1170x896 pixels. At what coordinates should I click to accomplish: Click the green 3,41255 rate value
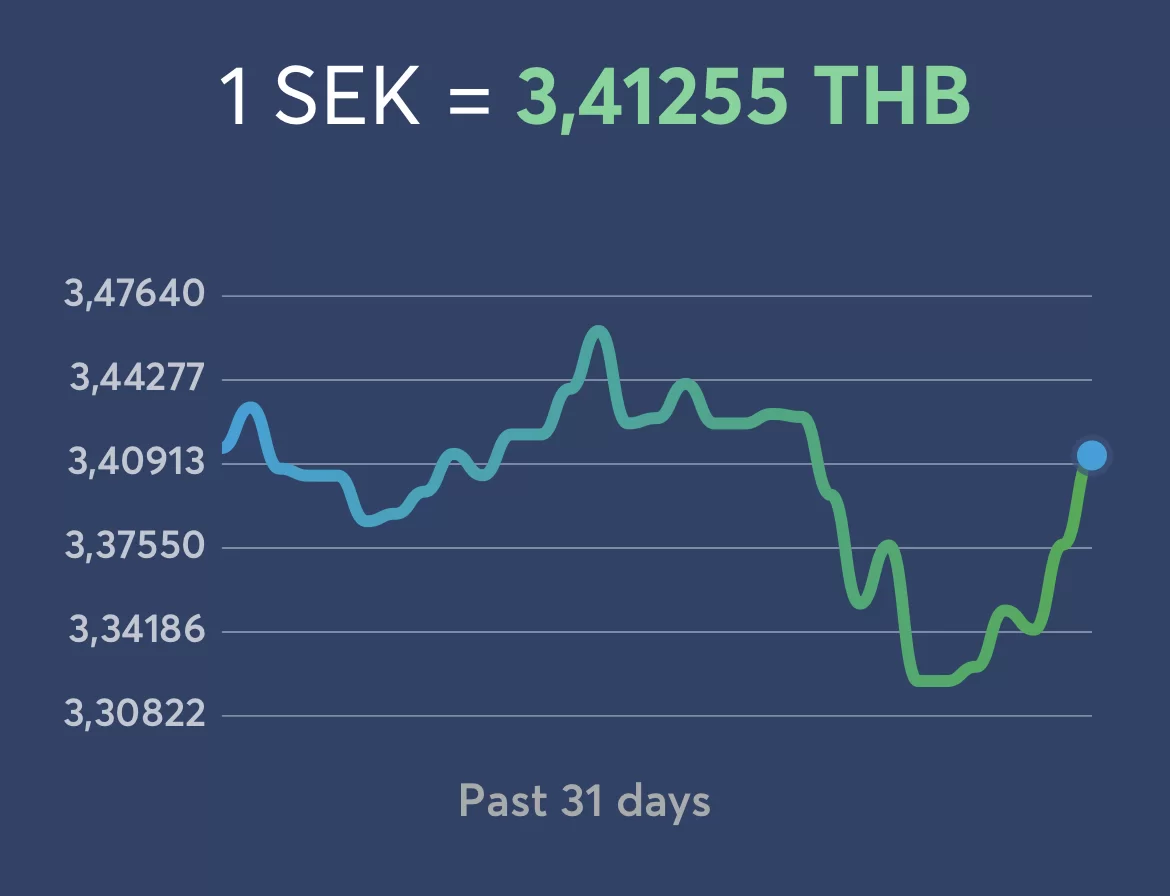click(651, 98)
